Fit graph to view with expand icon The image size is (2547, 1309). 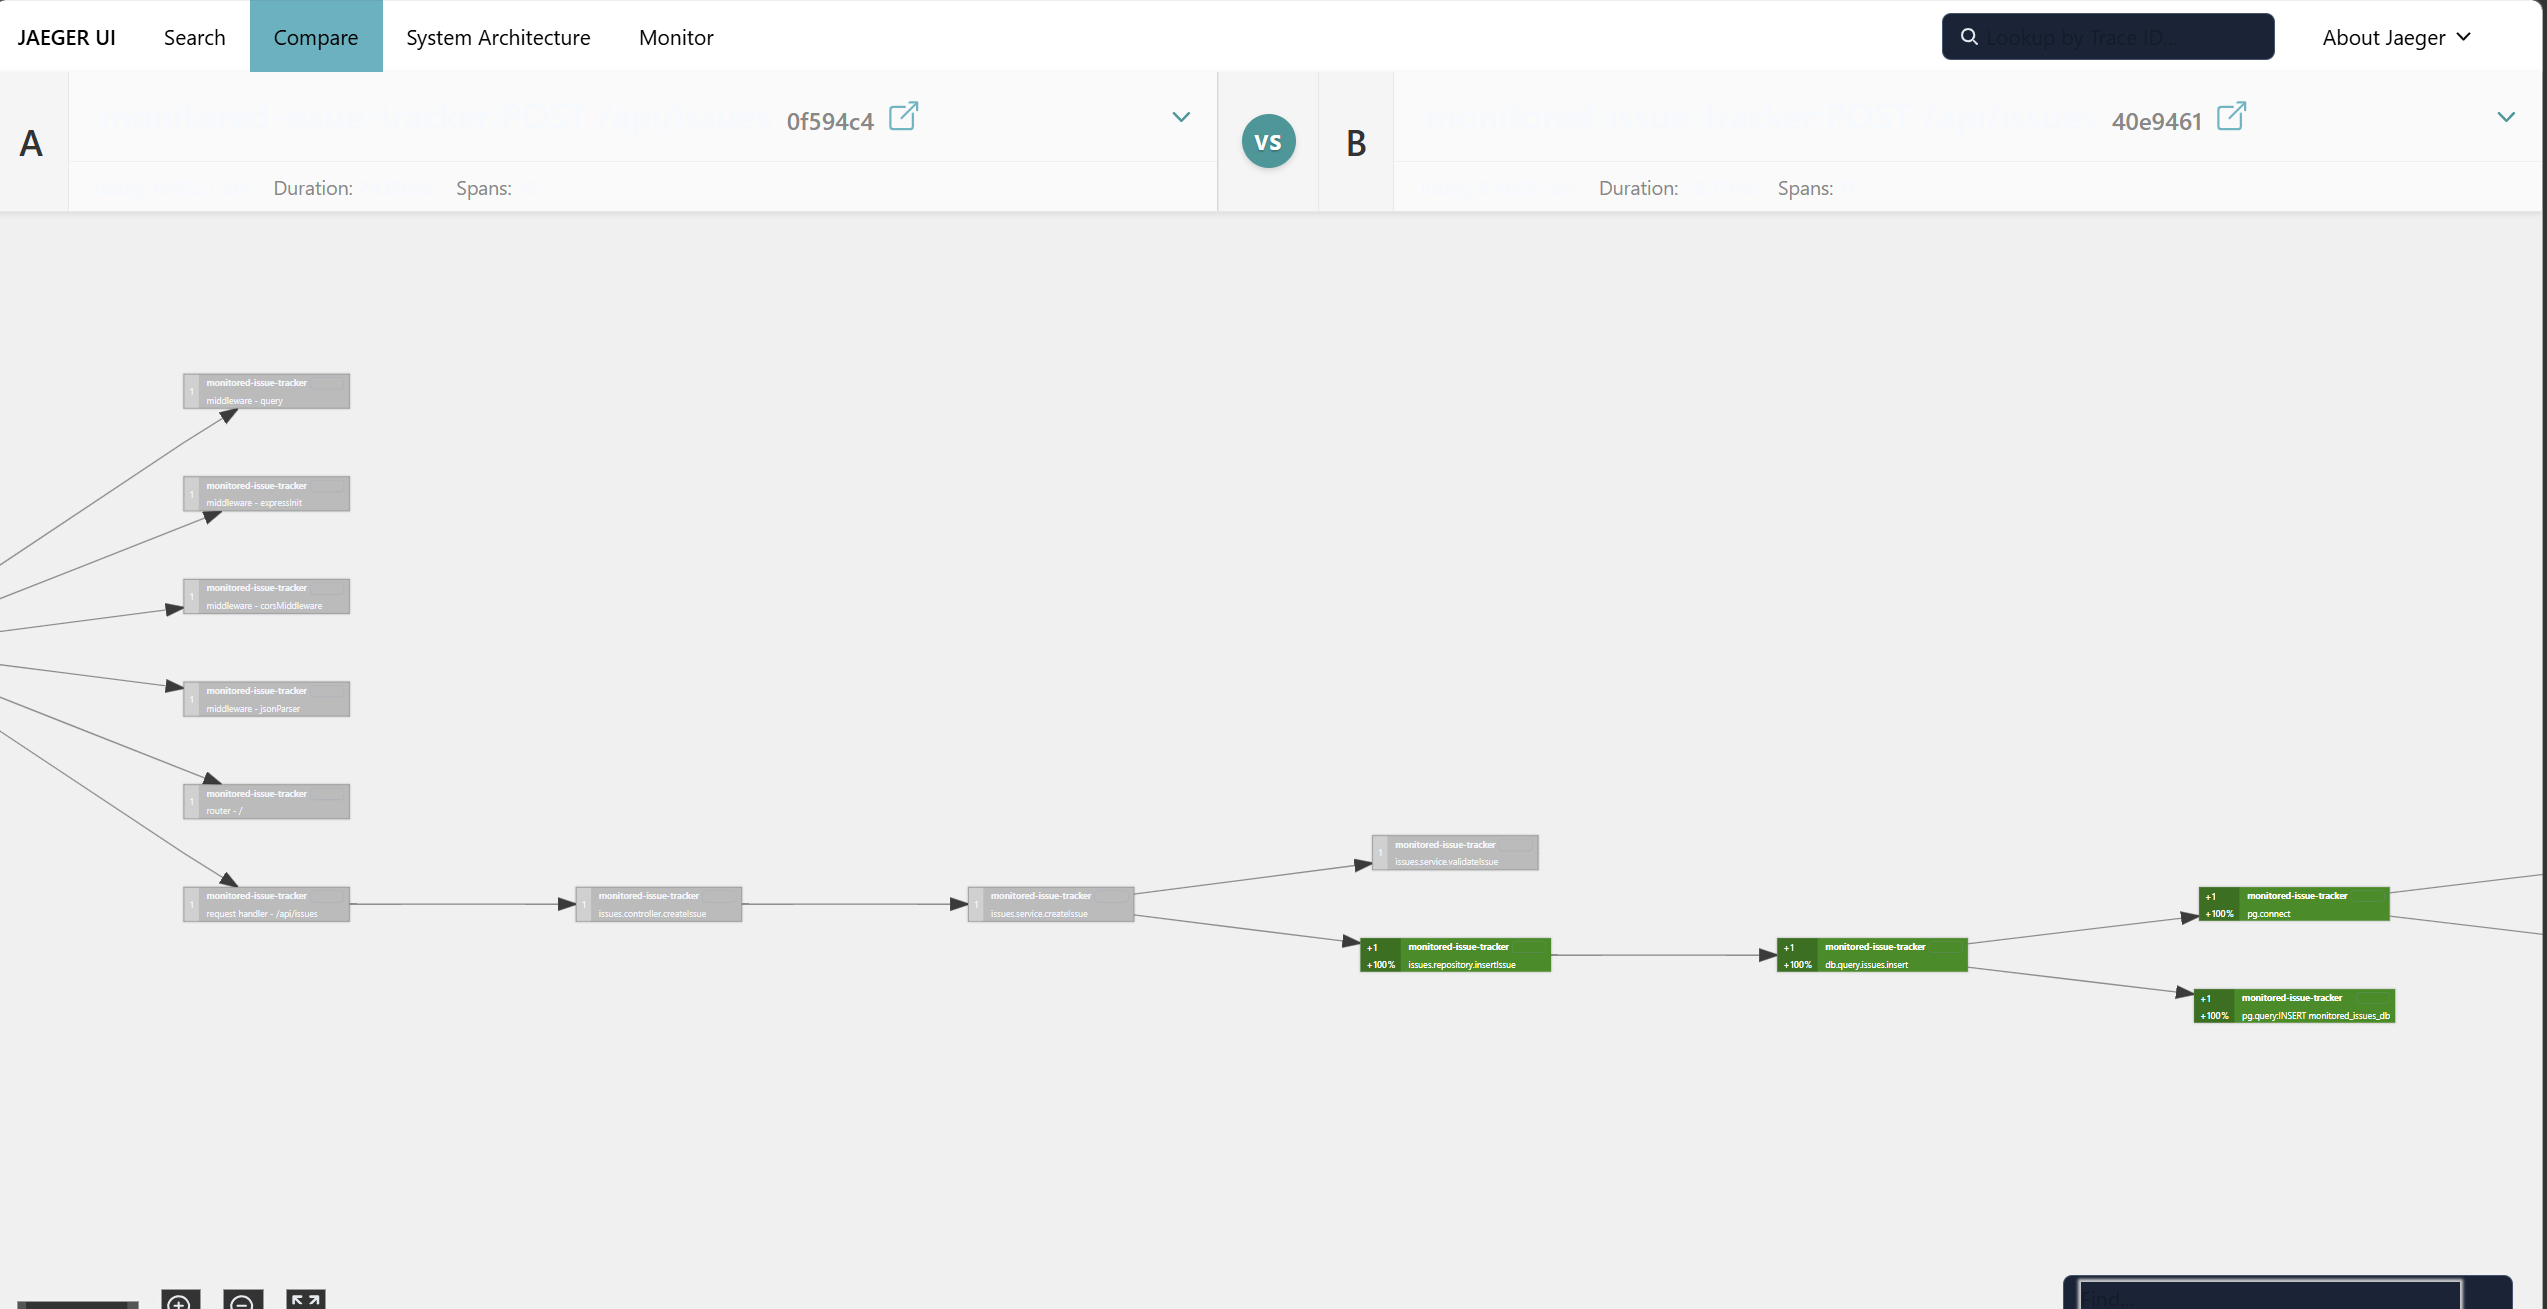306,1301
